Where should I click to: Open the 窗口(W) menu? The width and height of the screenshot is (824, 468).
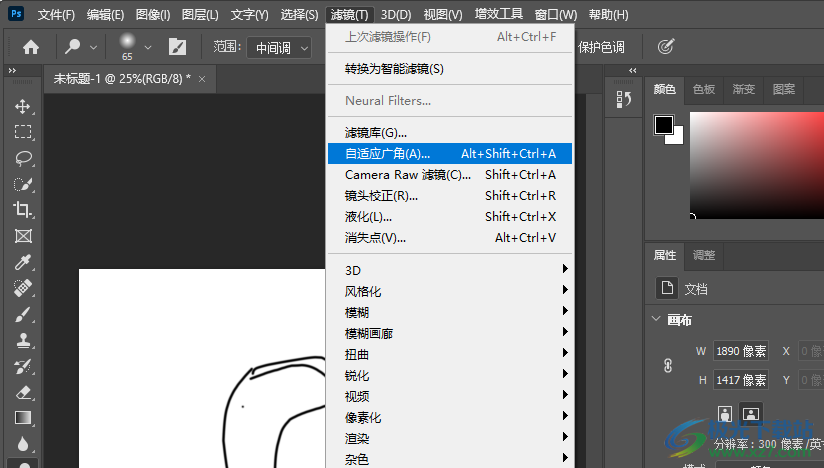coord(555,15)
